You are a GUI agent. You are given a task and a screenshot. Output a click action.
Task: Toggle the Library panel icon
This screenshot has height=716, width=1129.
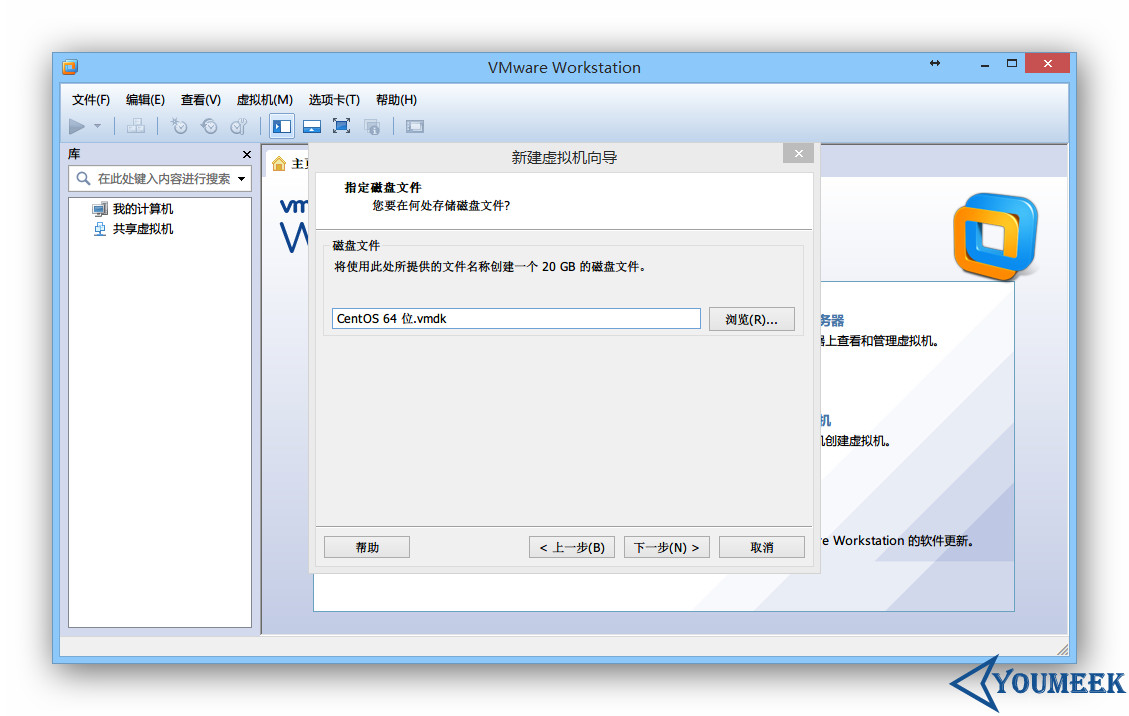coord(281,125)
